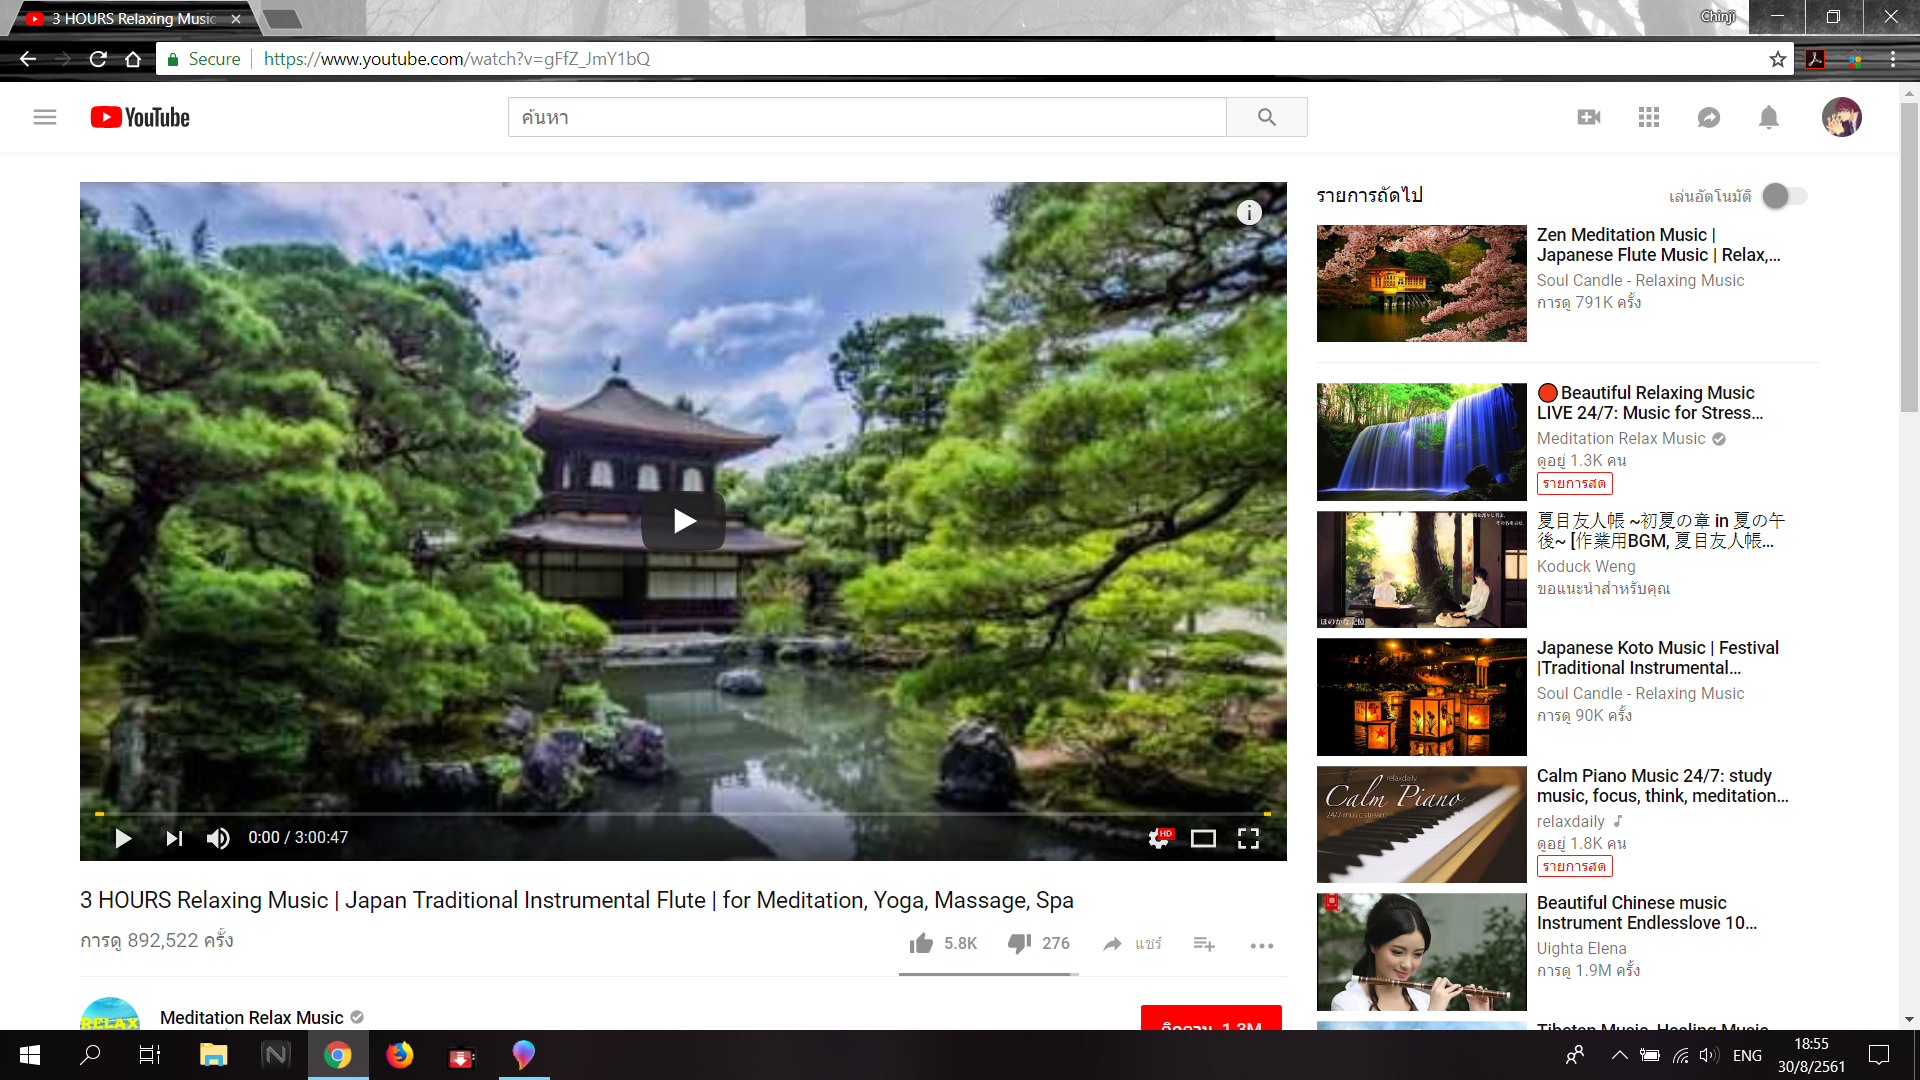This screenshot has height=1080, width=1920.
Task: Mute the video volume
Action: (x=218, y=838)
